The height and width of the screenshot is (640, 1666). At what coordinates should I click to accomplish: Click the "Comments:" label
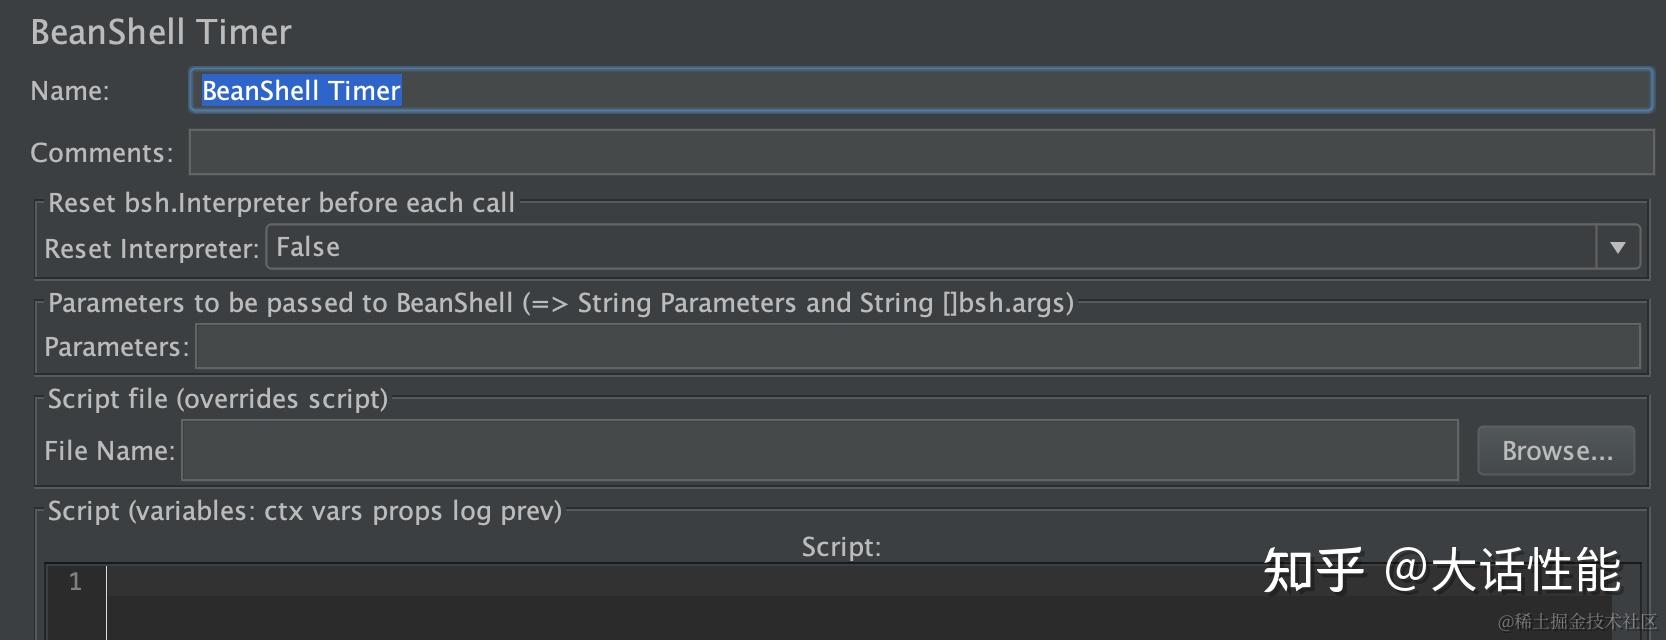[102, 153]
